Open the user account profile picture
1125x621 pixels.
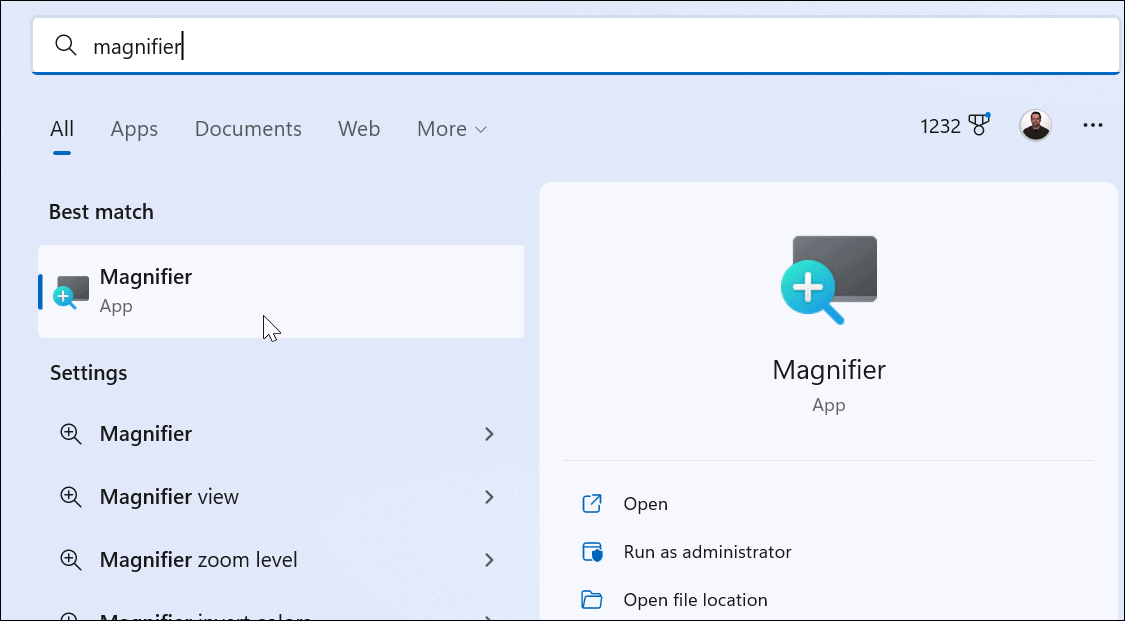pyautogui.click(x=1035, y=125)
